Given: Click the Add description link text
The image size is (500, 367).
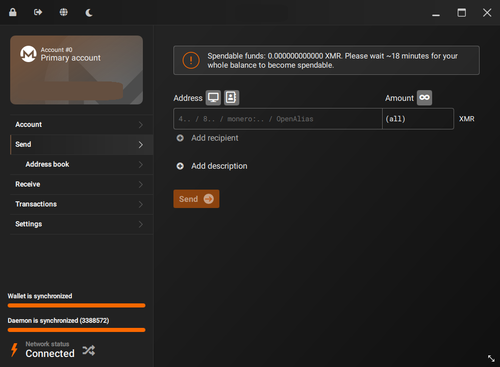Looking at the screenshot, I should pyautogui.click(x=219, y=166).
